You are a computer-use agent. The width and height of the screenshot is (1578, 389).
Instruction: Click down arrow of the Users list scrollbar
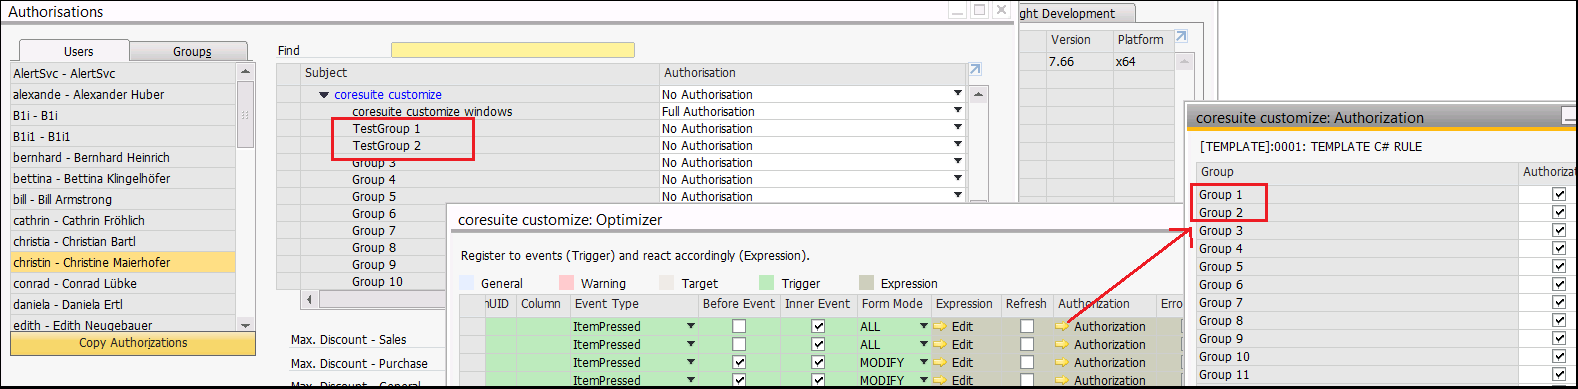245,325
